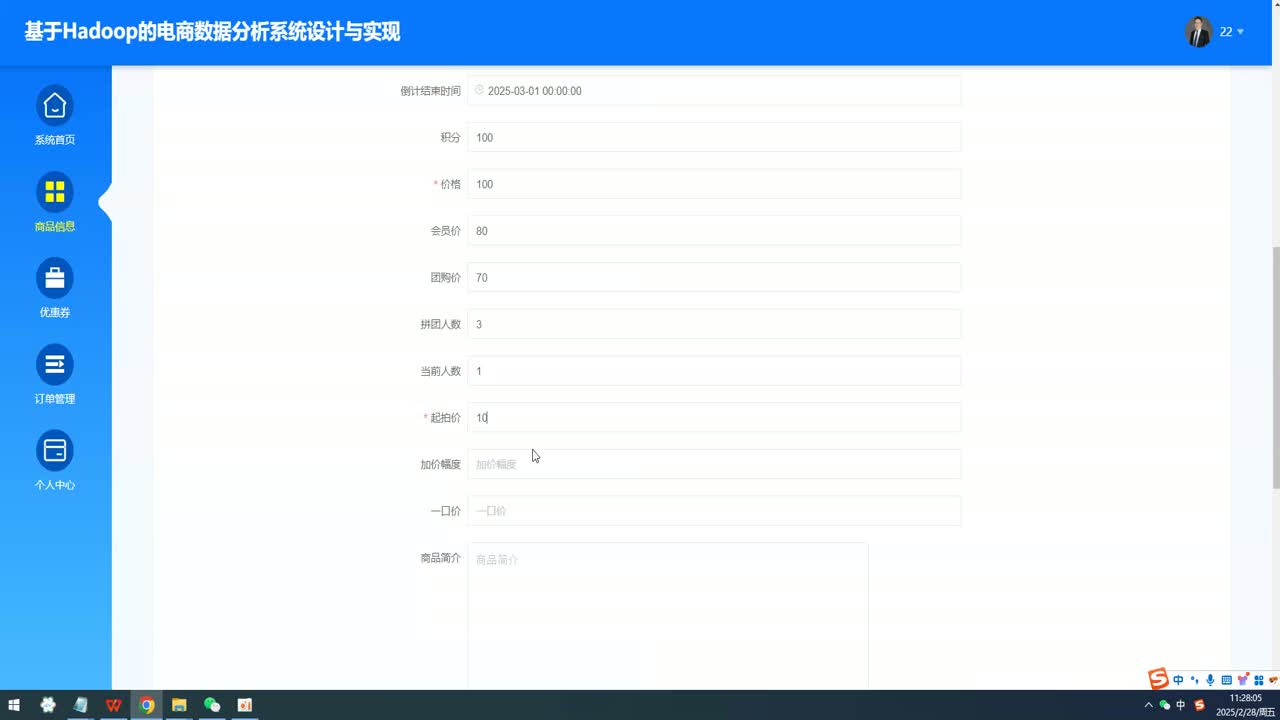
Task: Open 个人中心 sidebar icon
Action: click(55, 451)
